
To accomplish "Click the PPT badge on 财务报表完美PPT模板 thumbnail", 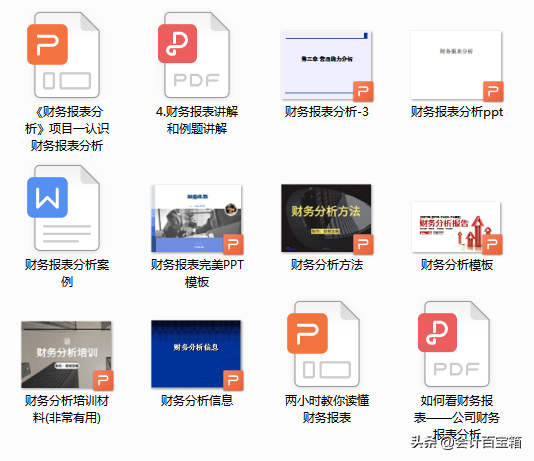I will click(x=233, y=244).
